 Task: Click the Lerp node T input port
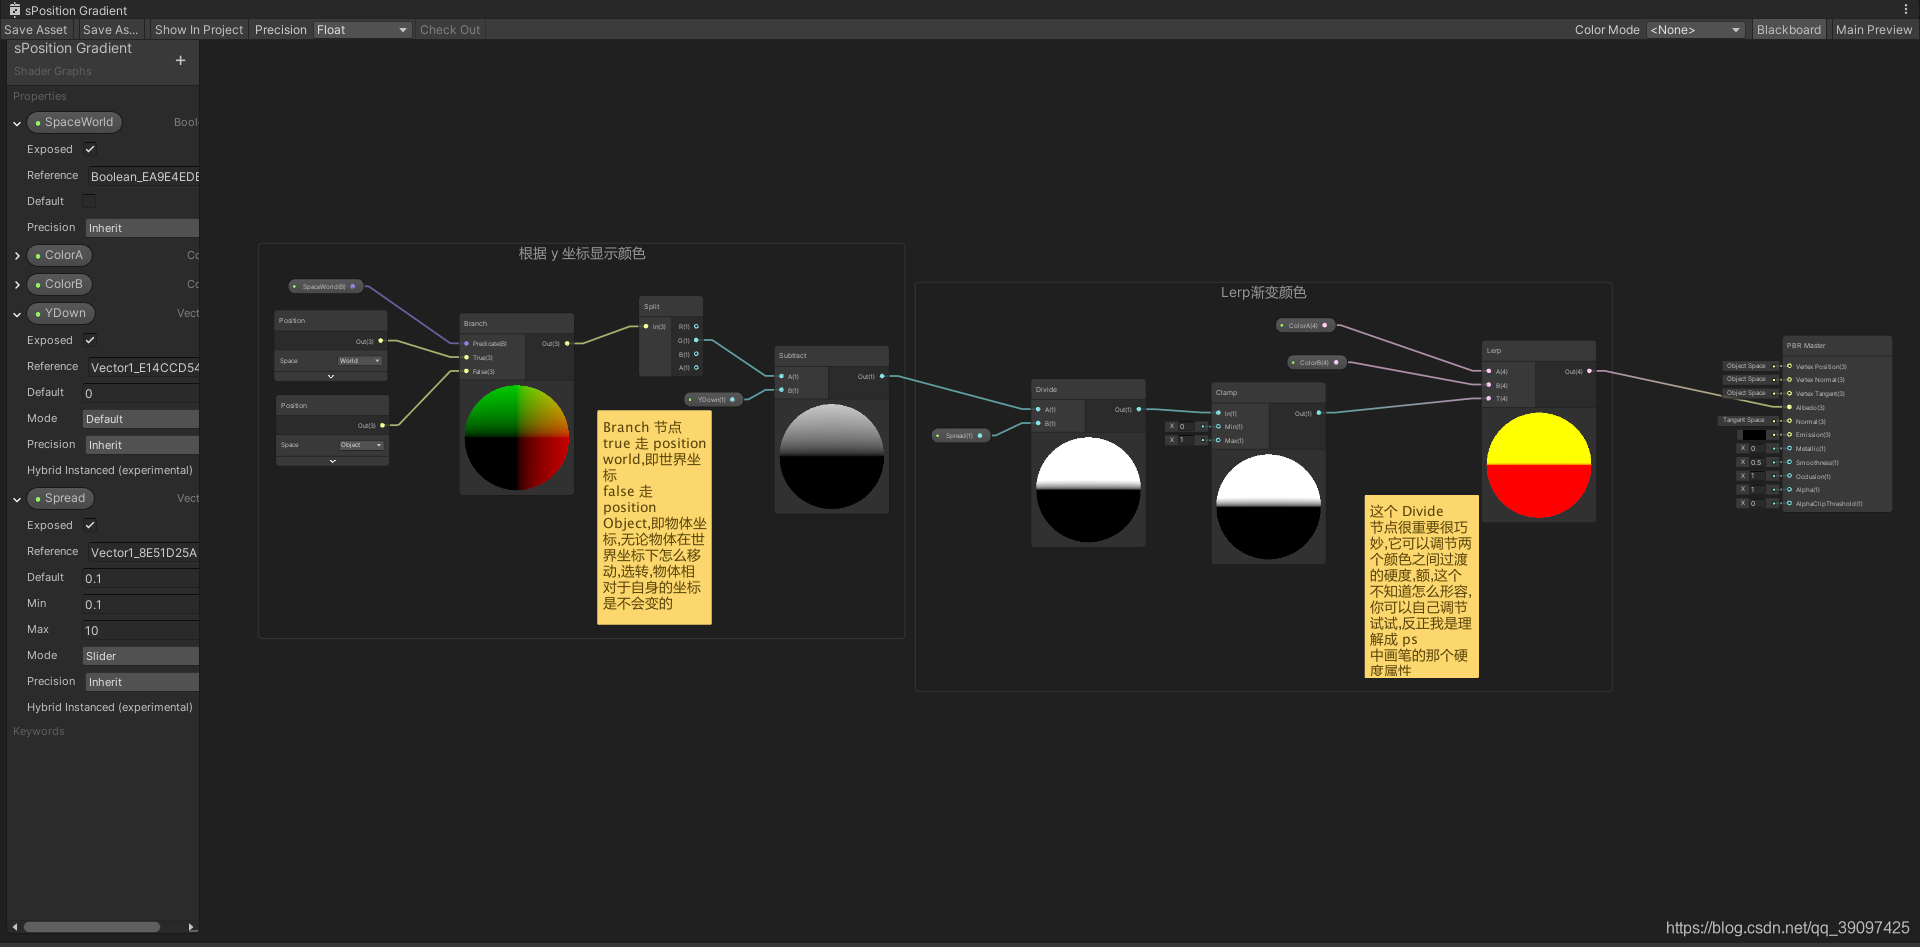point(1489,398)
